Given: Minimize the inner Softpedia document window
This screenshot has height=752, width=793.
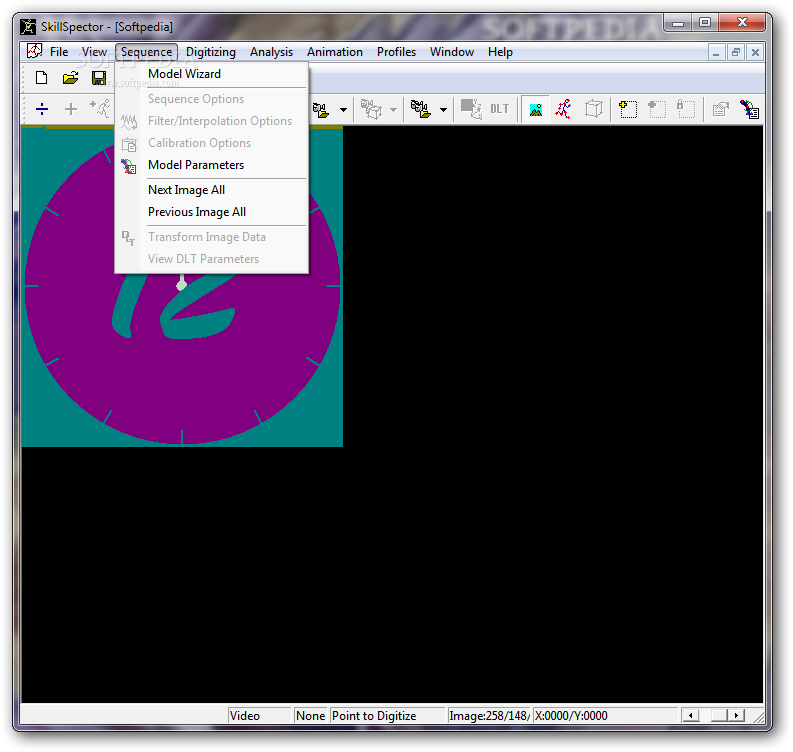Looking at the screenshot, I should 716,52.
